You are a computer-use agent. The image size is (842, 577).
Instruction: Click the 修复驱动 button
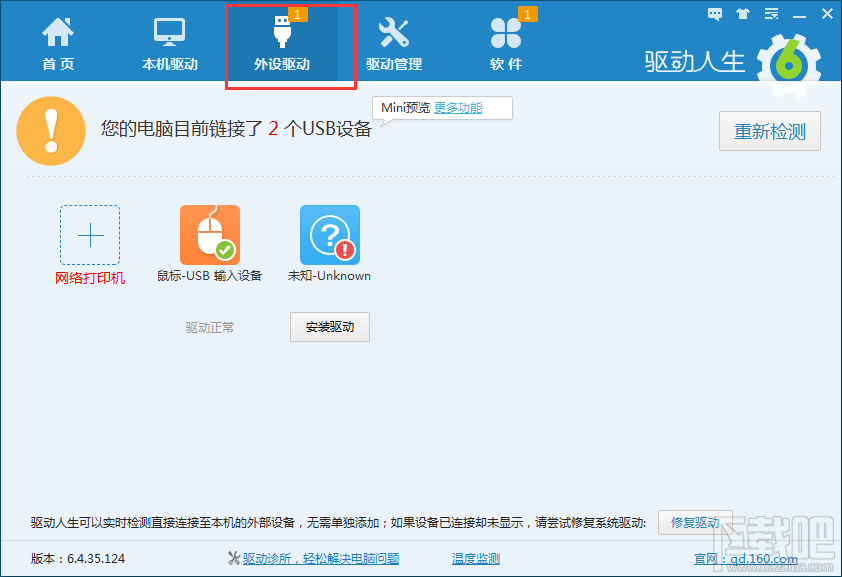coord(695,522)
